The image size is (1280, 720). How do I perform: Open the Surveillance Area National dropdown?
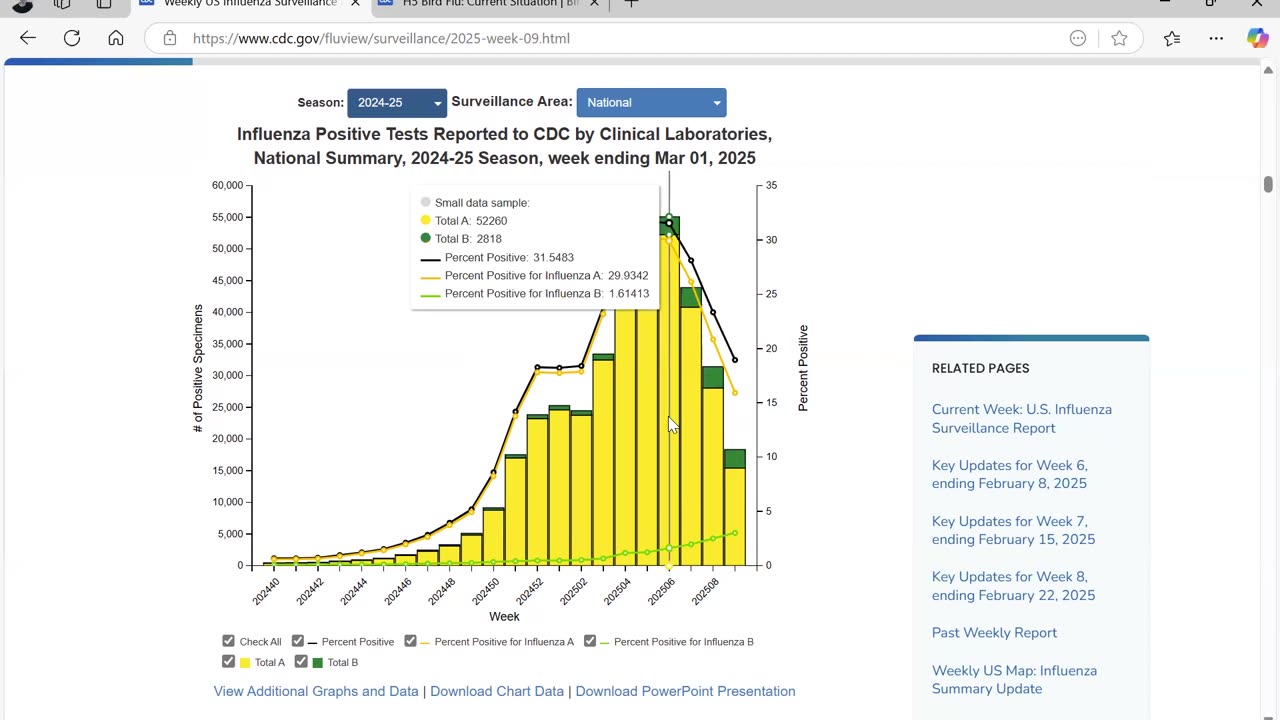pos(651,102)
